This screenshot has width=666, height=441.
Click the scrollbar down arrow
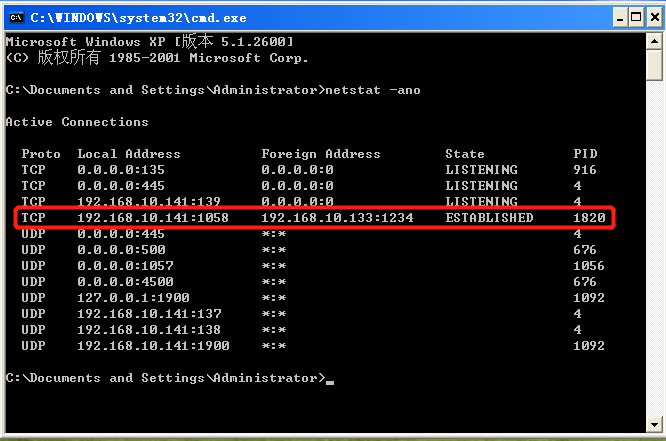click(654, 424)
